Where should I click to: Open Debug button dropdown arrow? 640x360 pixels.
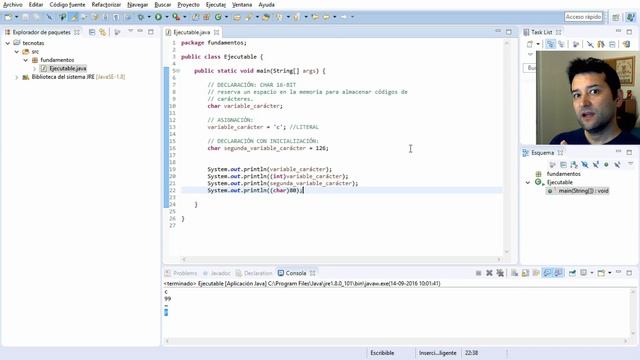[149, 17]
